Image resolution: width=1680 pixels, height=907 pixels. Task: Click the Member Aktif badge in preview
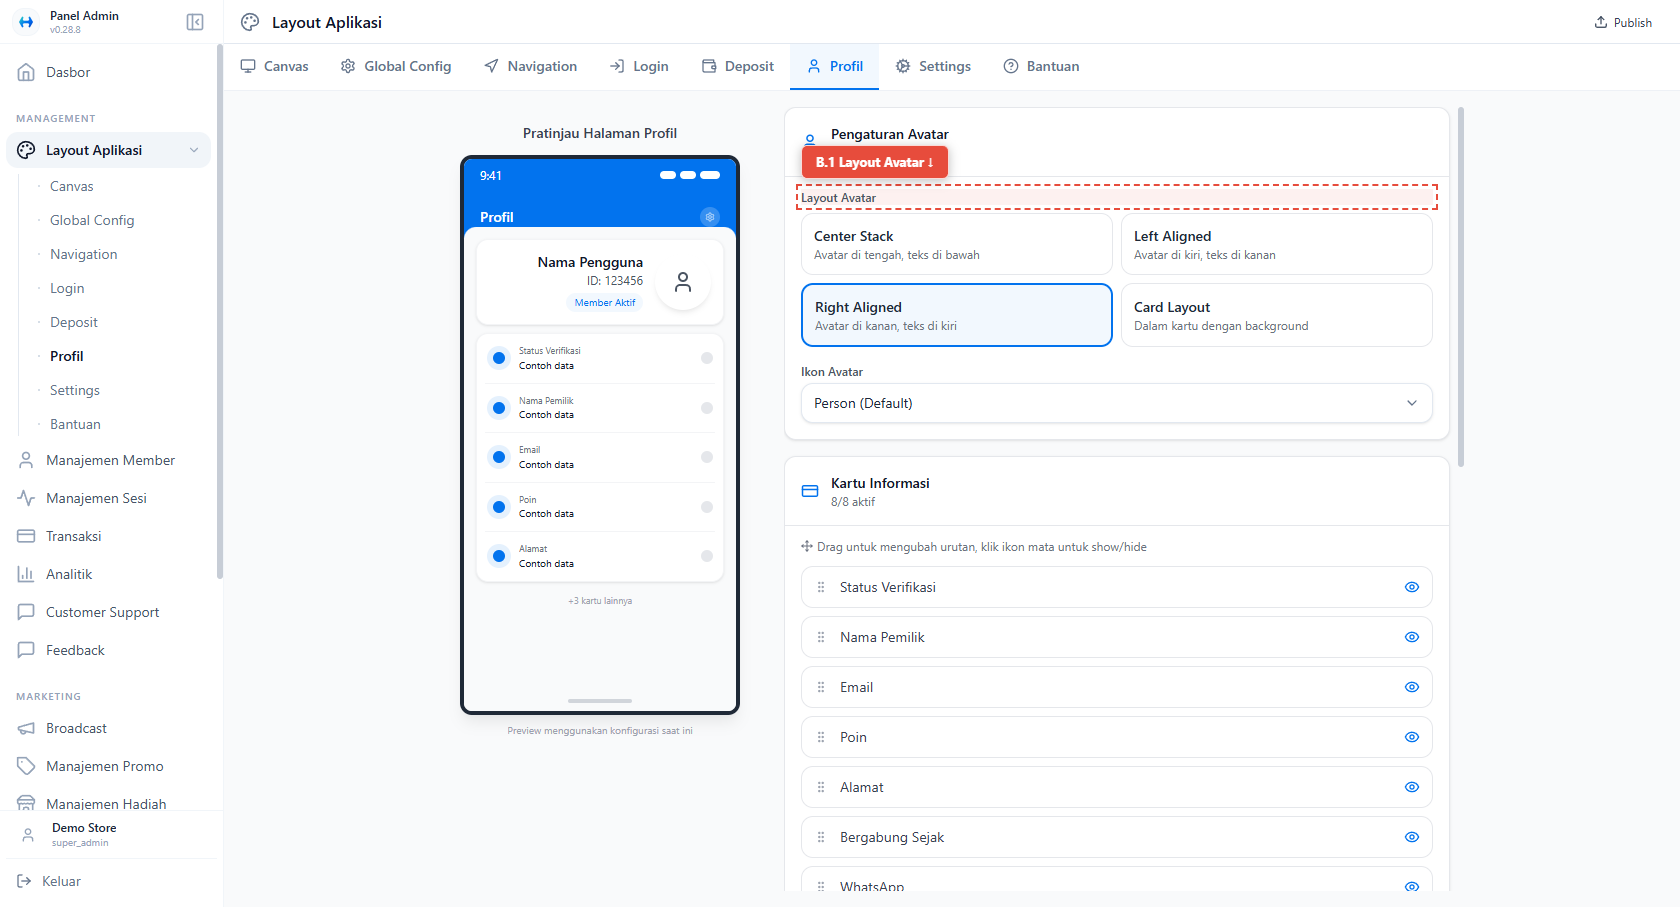coord(605,302)
